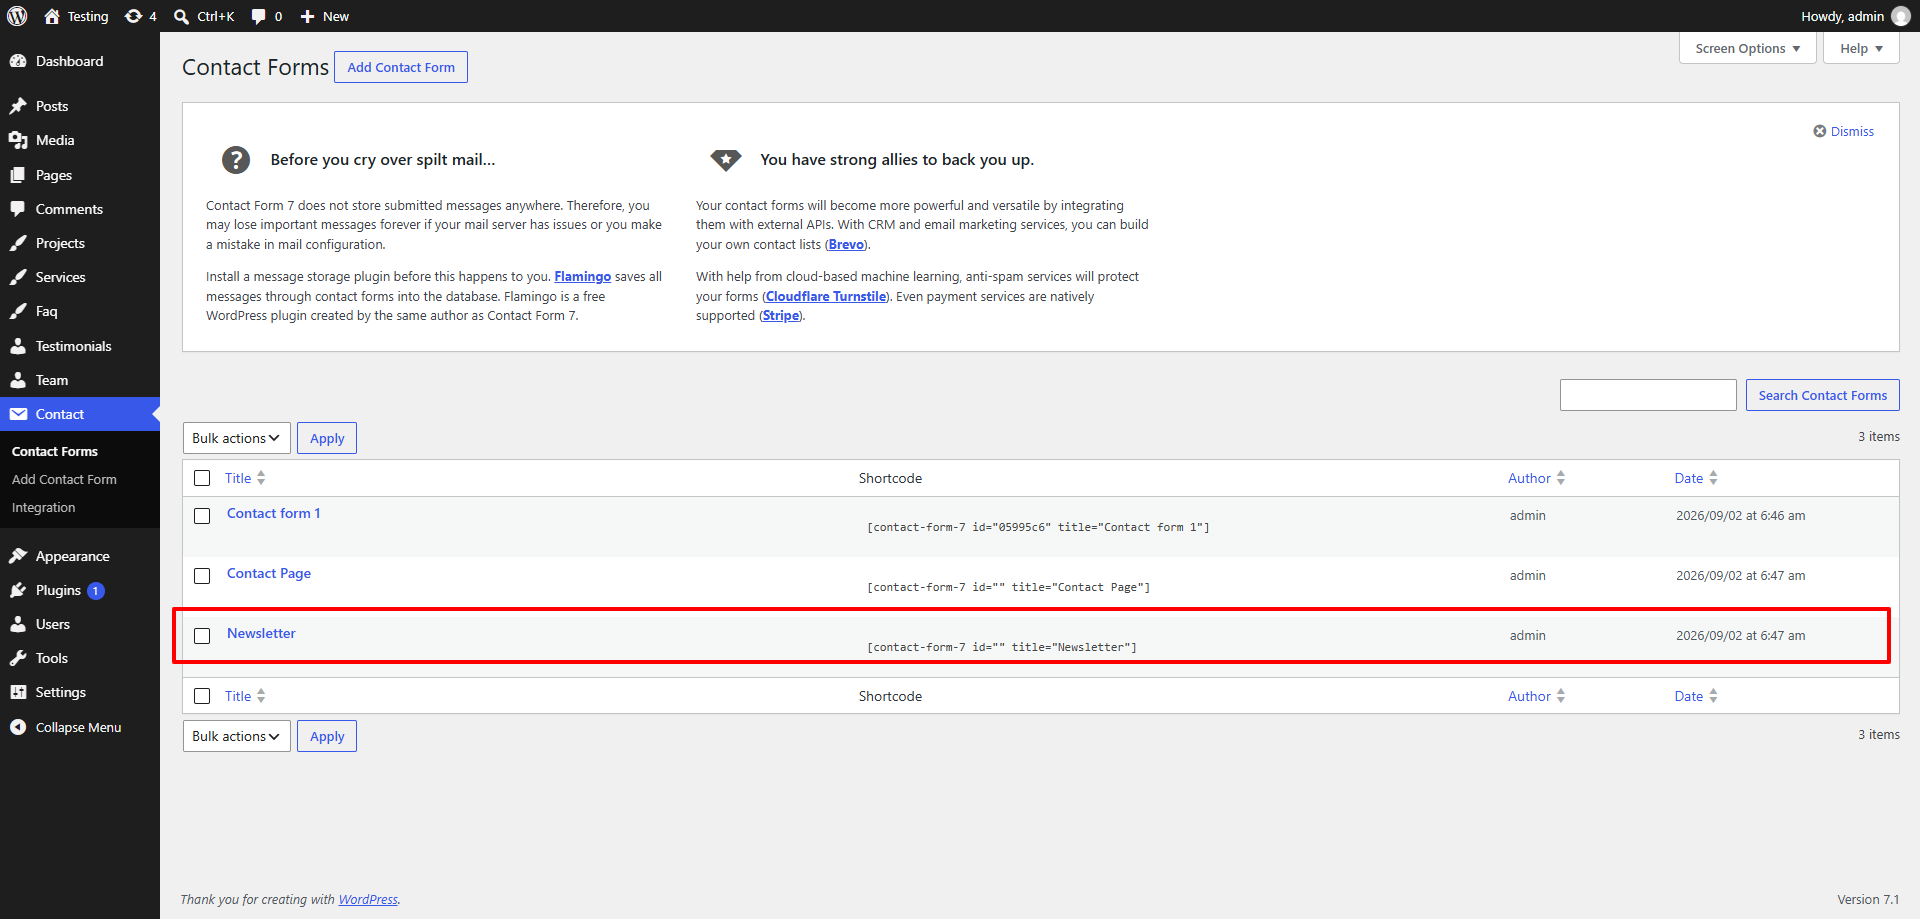Click the WordPress logo in admin bar
Screen dimensions: 1920x919
point(17,16)
